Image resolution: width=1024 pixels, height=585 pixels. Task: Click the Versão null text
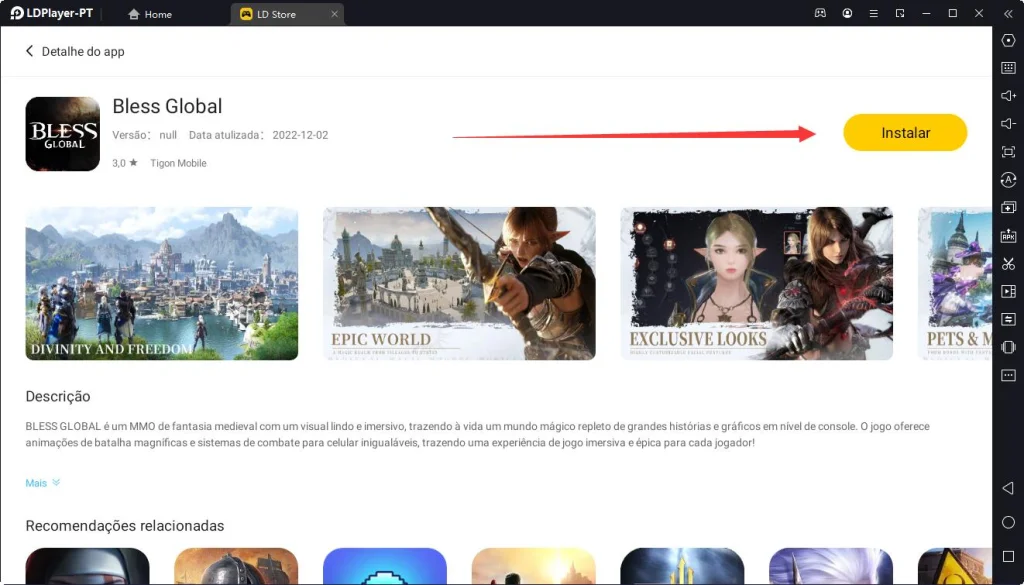coord(144,135)
